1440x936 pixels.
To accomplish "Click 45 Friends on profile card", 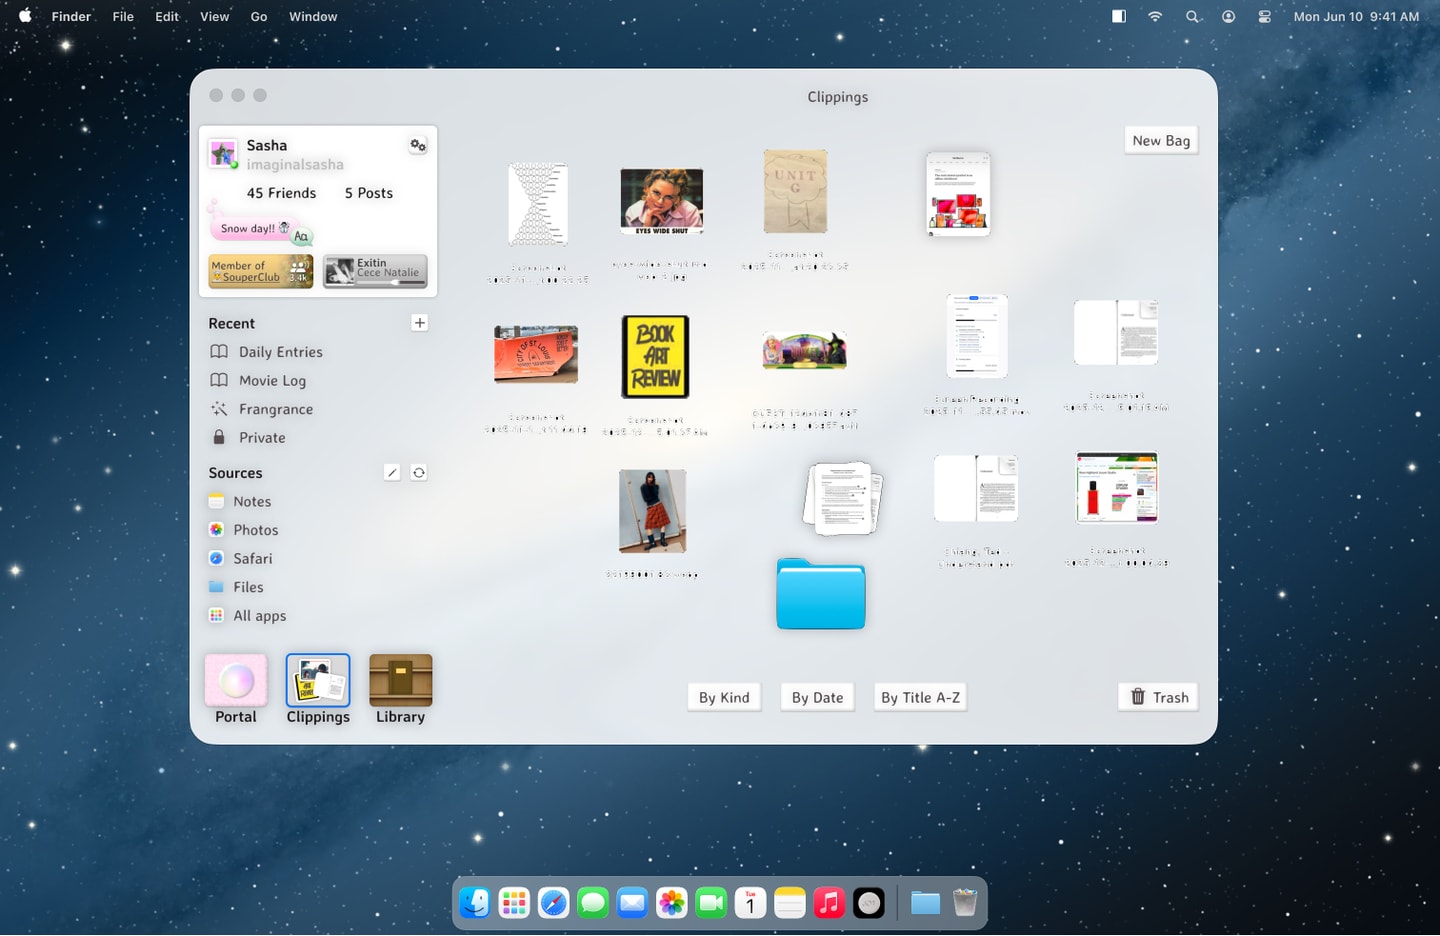I will pos(281,193).
